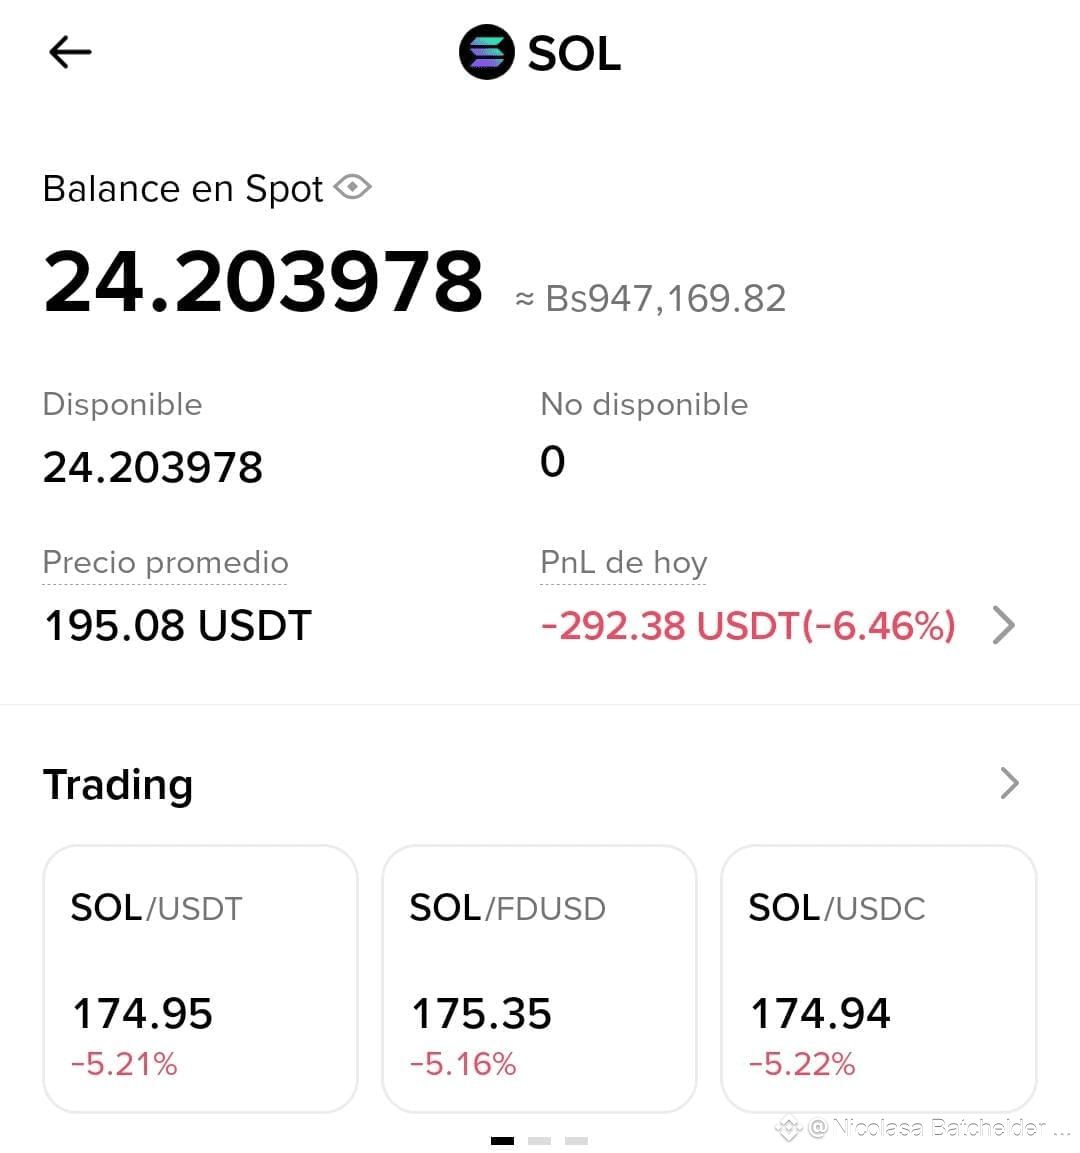Open the SOL/USDT trading pair card
The image size is (1080, 1153).
pos(200,978)
